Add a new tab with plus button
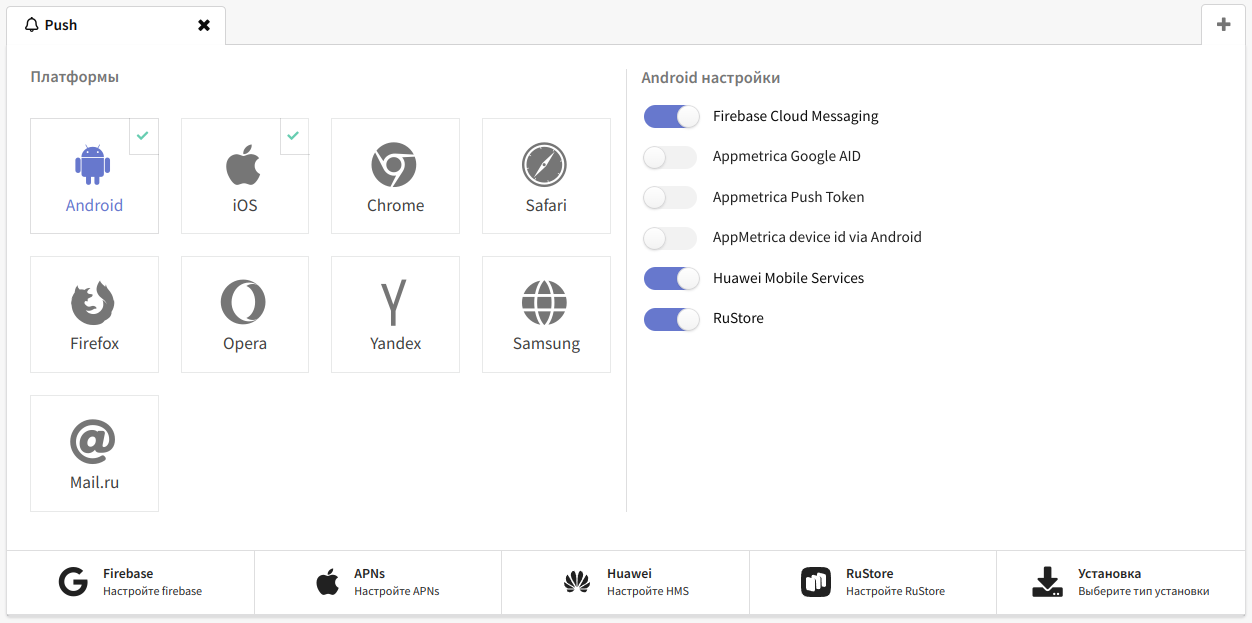1252x623 pixels. pos(1223,25)
